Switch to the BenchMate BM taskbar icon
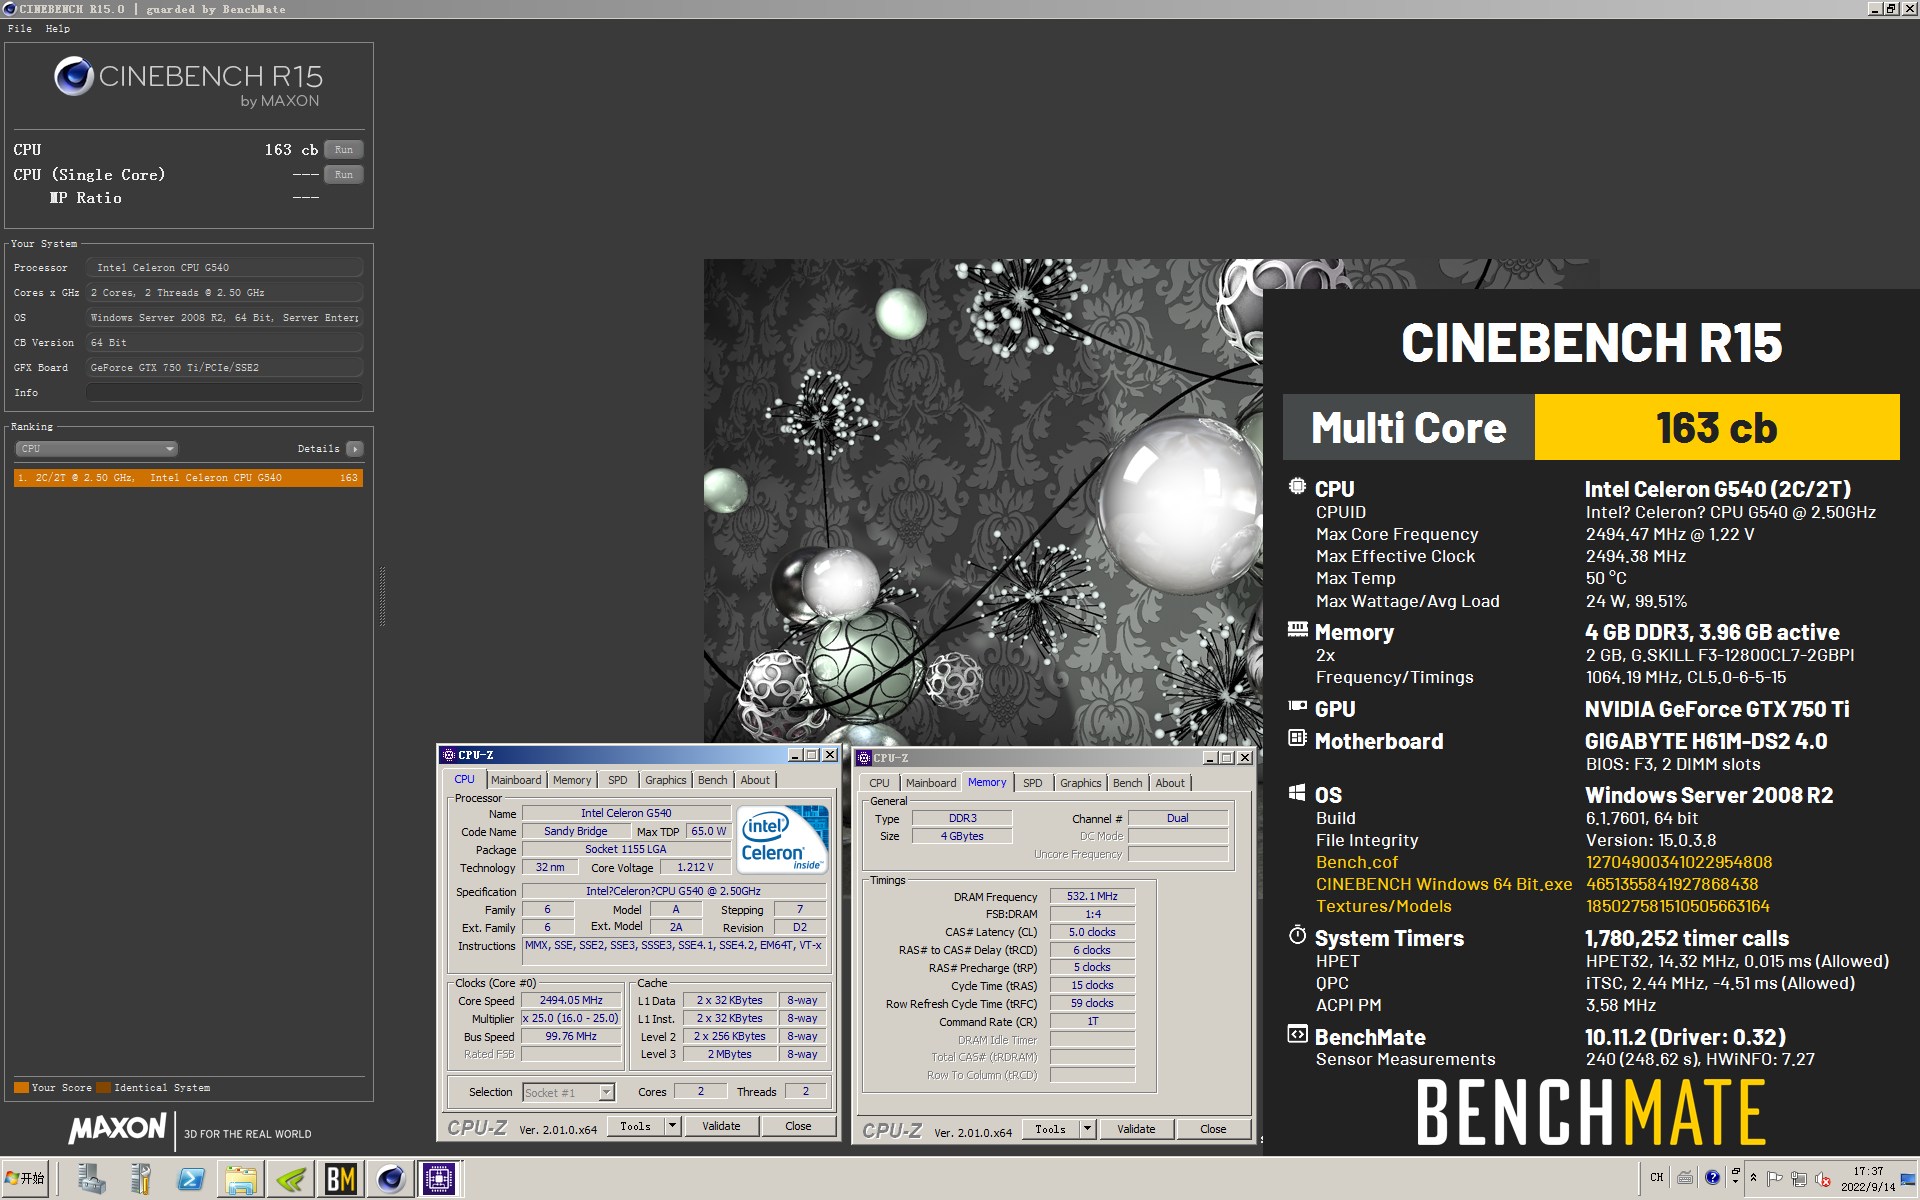Screen dimensions: 1920x1200 click(340, 1179)
